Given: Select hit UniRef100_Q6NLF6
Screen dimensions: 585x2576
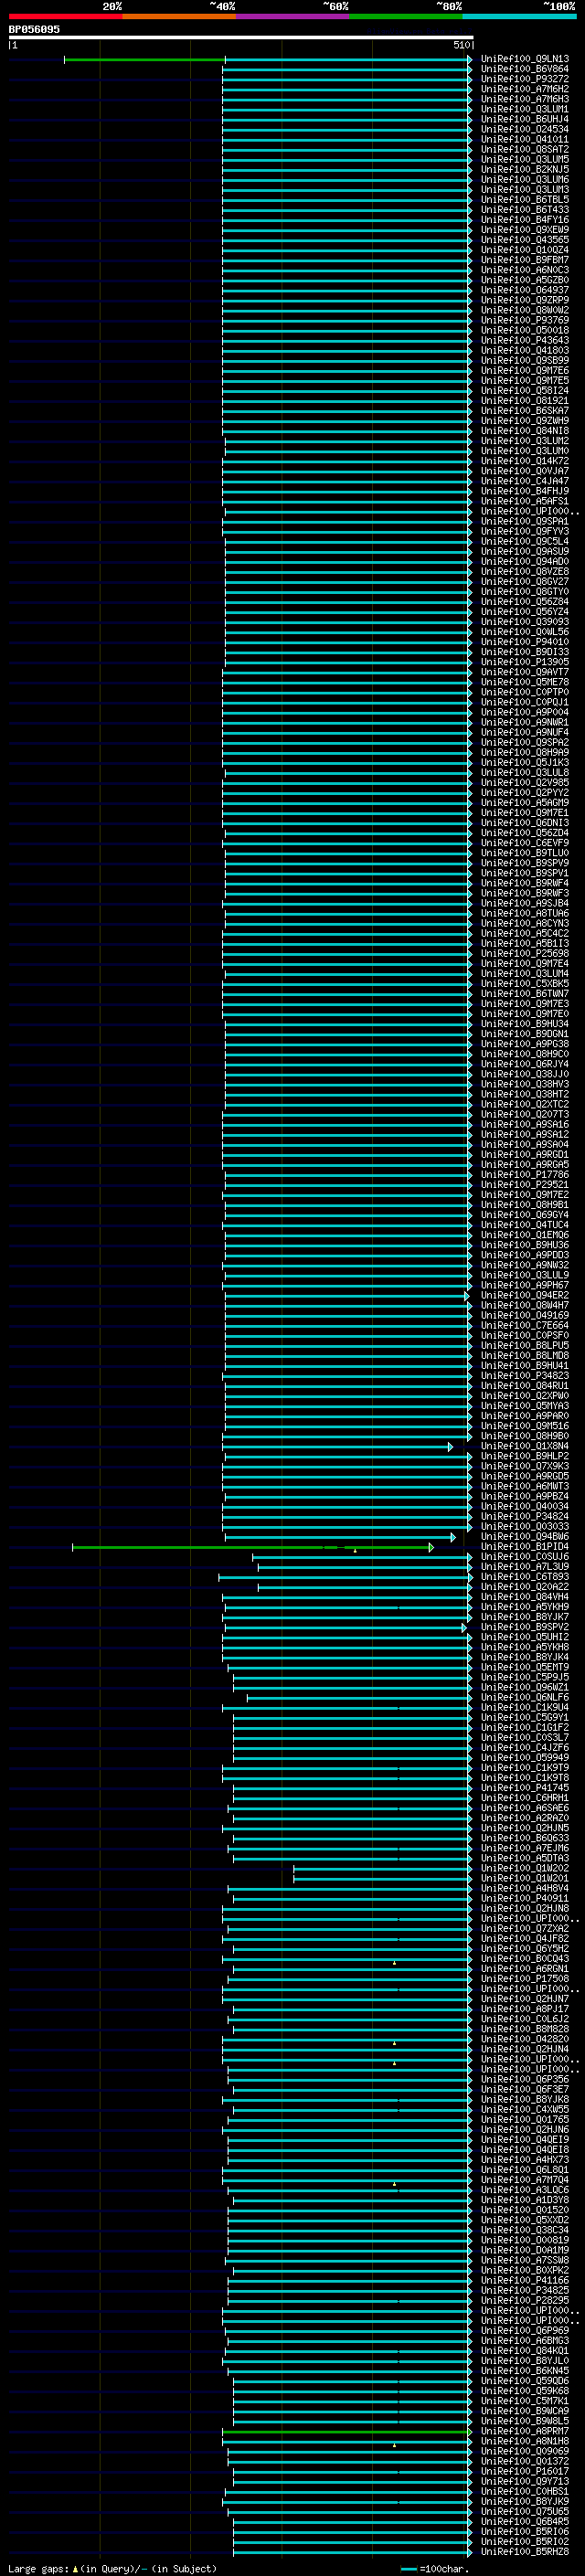Looking at the screenshot, I should (x=524, y=1698).
